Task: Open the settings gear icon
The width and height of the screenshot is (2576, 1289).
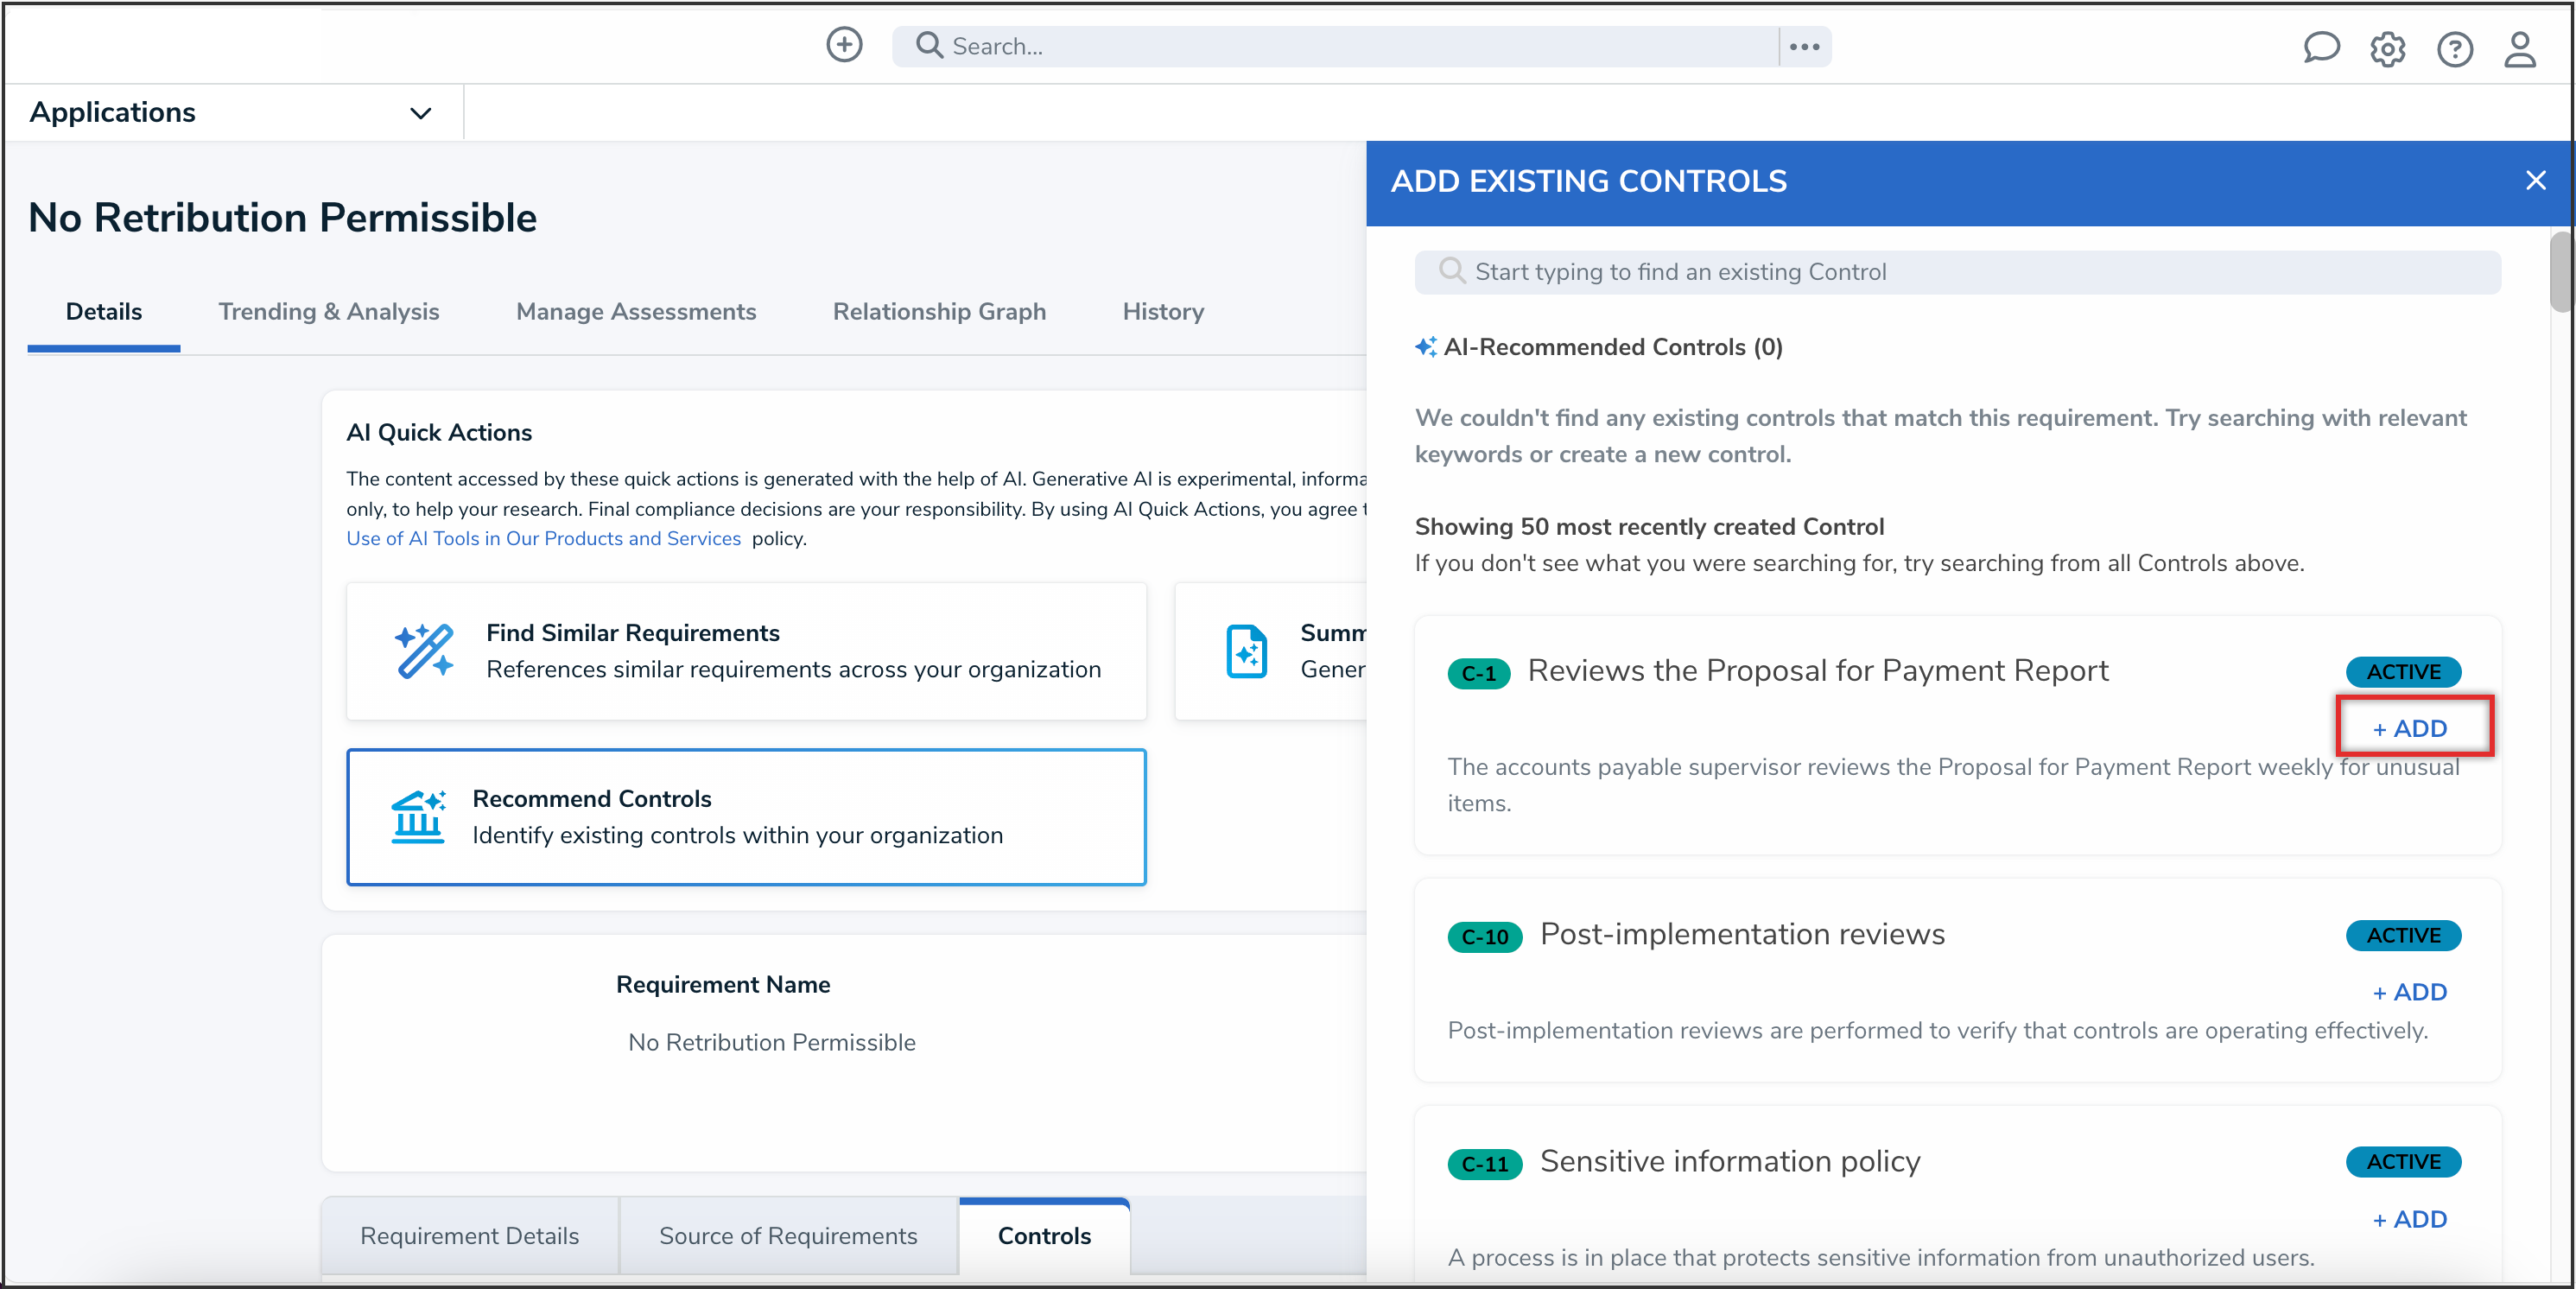Action: click(x=2387, y=48)
